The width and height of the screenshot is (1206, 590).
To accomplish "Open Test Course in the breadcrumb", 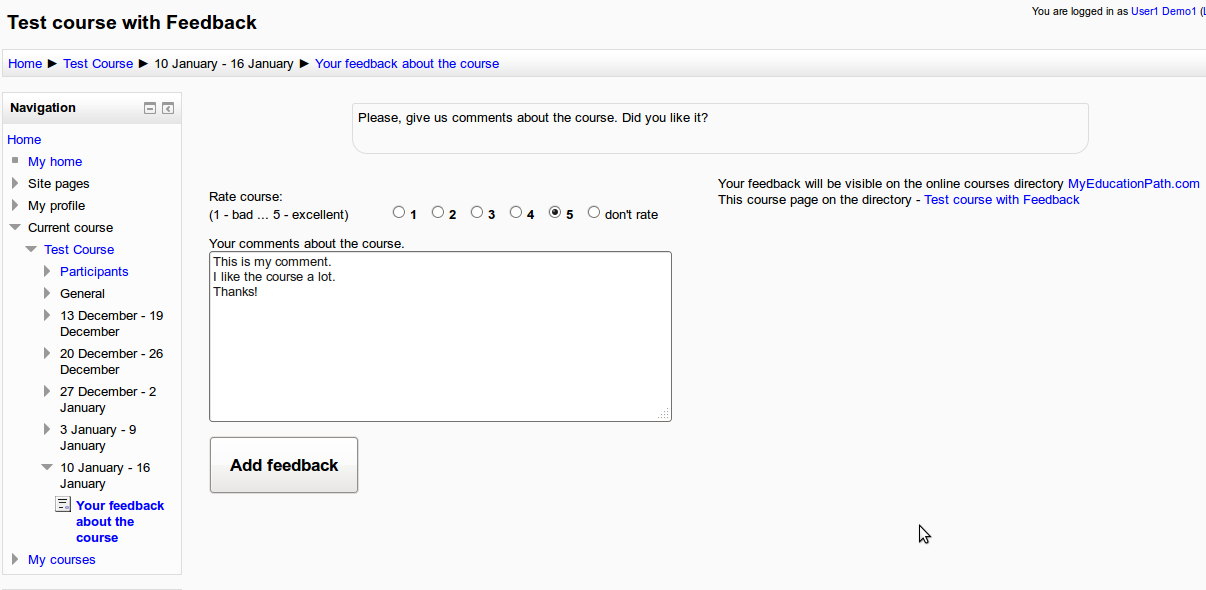I will (98, 63).
